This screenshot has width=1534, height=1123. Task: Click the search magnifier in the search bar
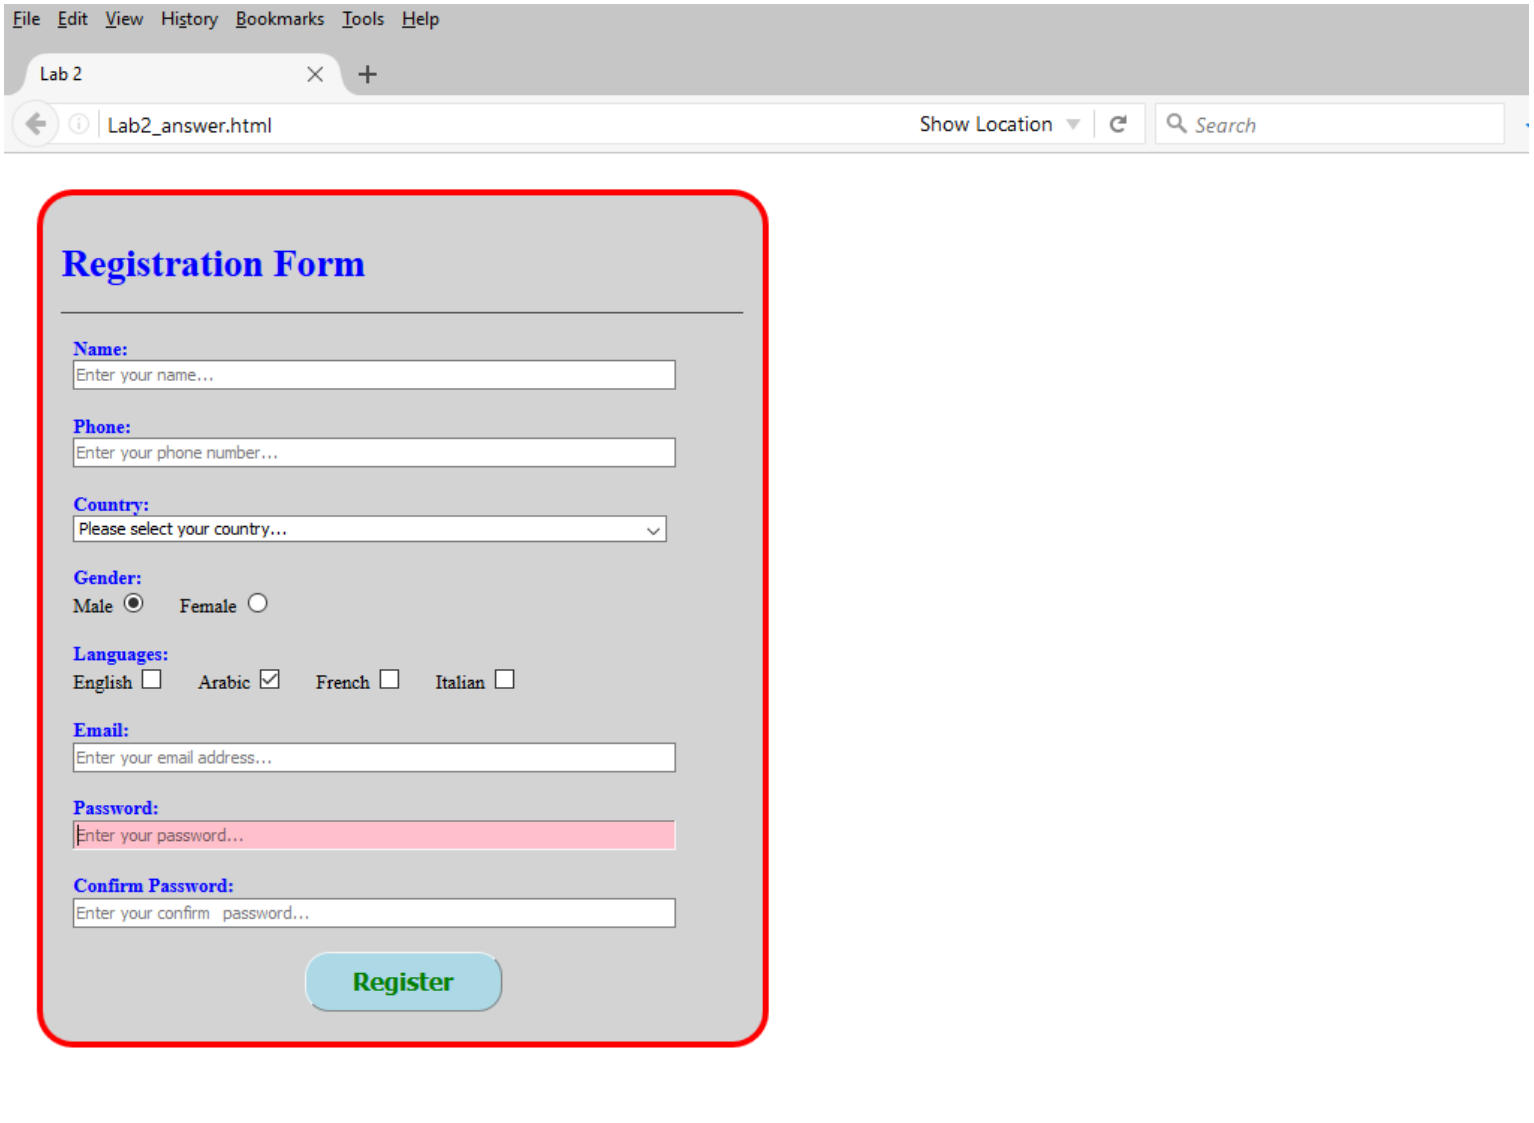click(1177, 124)
